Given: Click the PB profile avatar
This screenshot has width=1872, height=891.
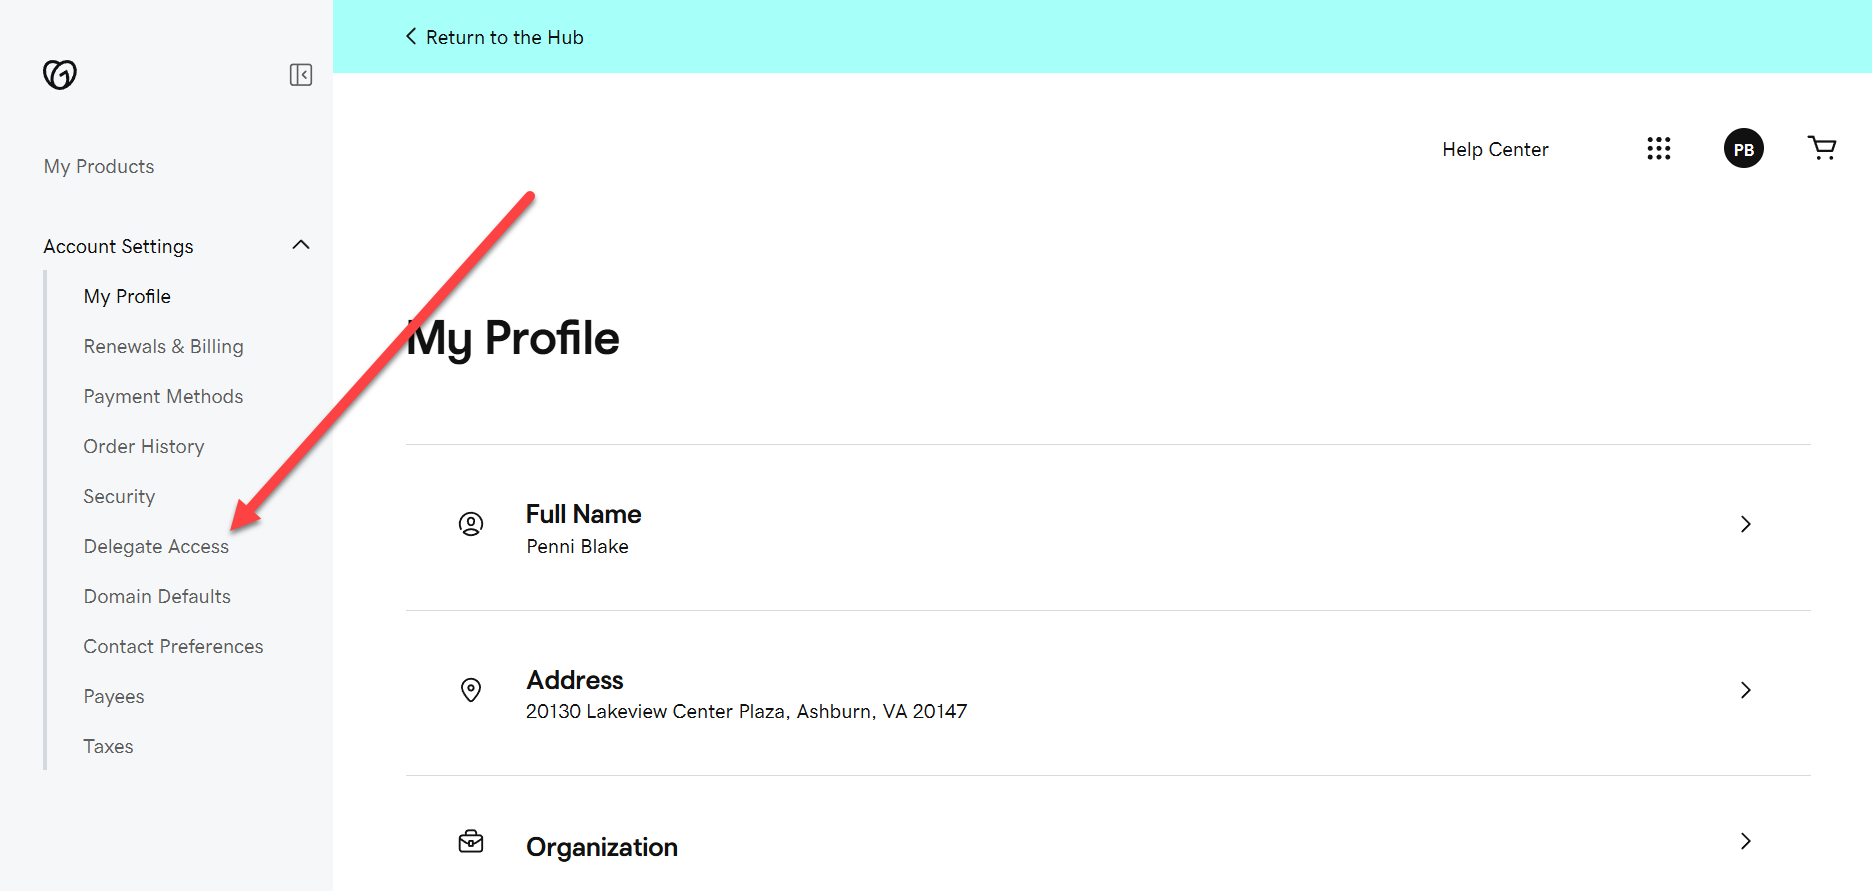Looking at the screenshot, I should (x=1743, y=148).
